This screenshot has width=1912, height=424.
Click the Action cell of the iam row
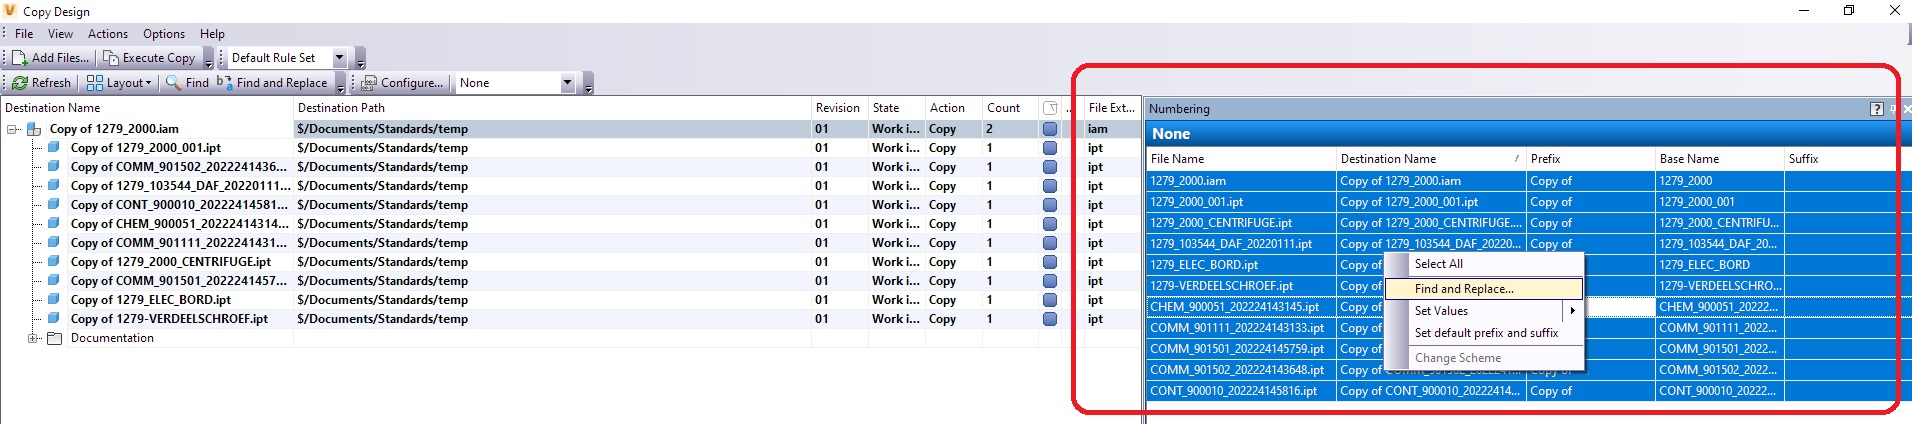(x=953, y=129)
